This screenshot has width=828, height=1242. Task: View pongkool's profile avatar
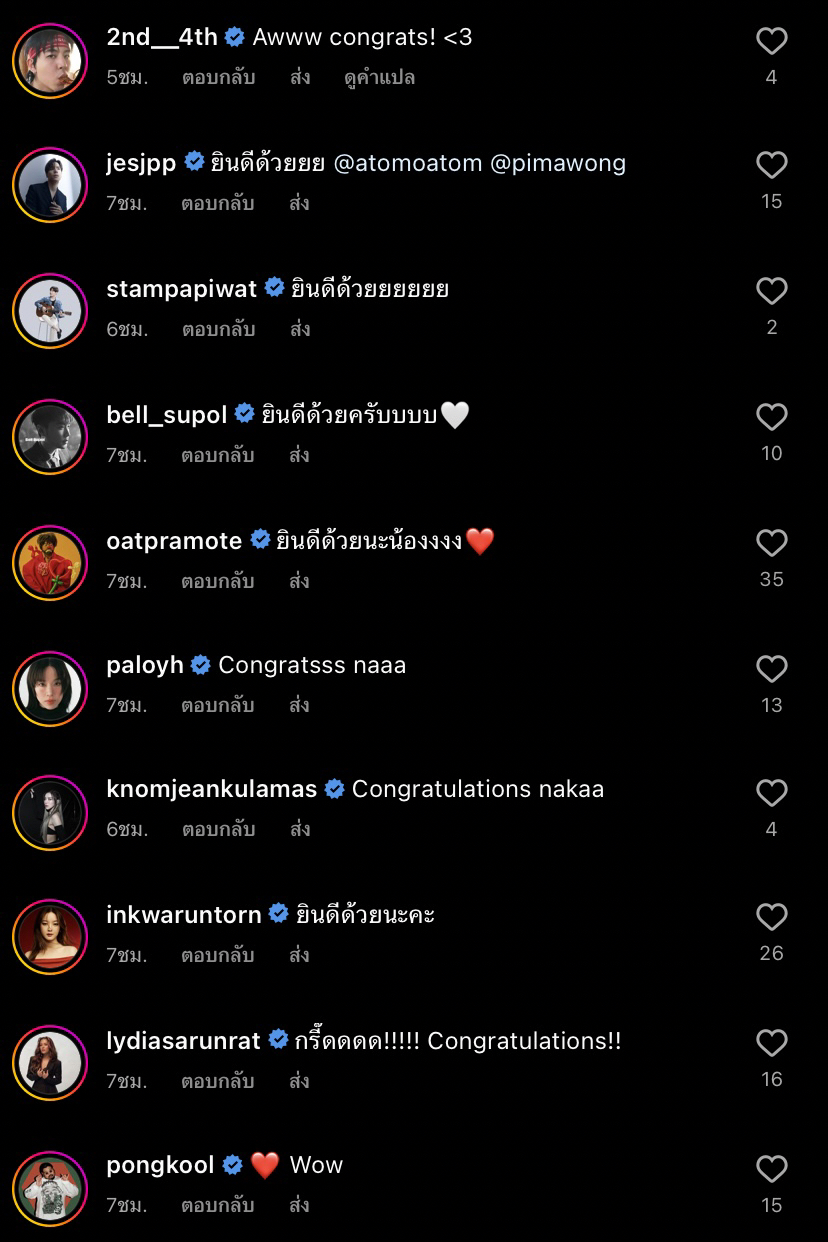[50, 1188]
